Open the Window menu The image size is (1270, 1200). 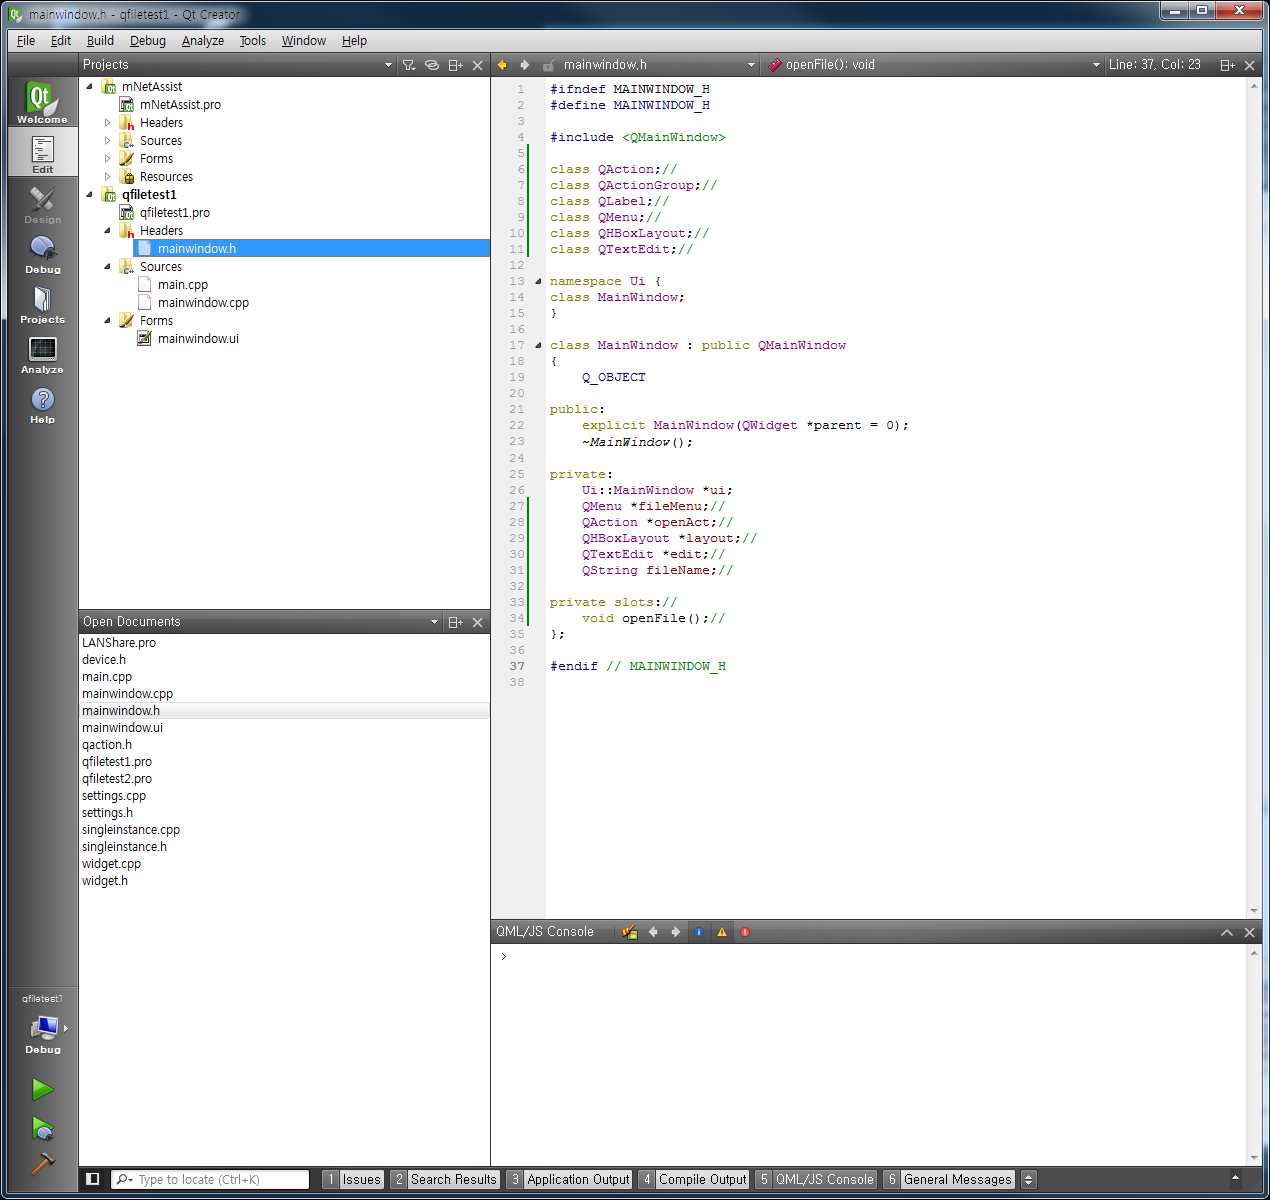303,41
